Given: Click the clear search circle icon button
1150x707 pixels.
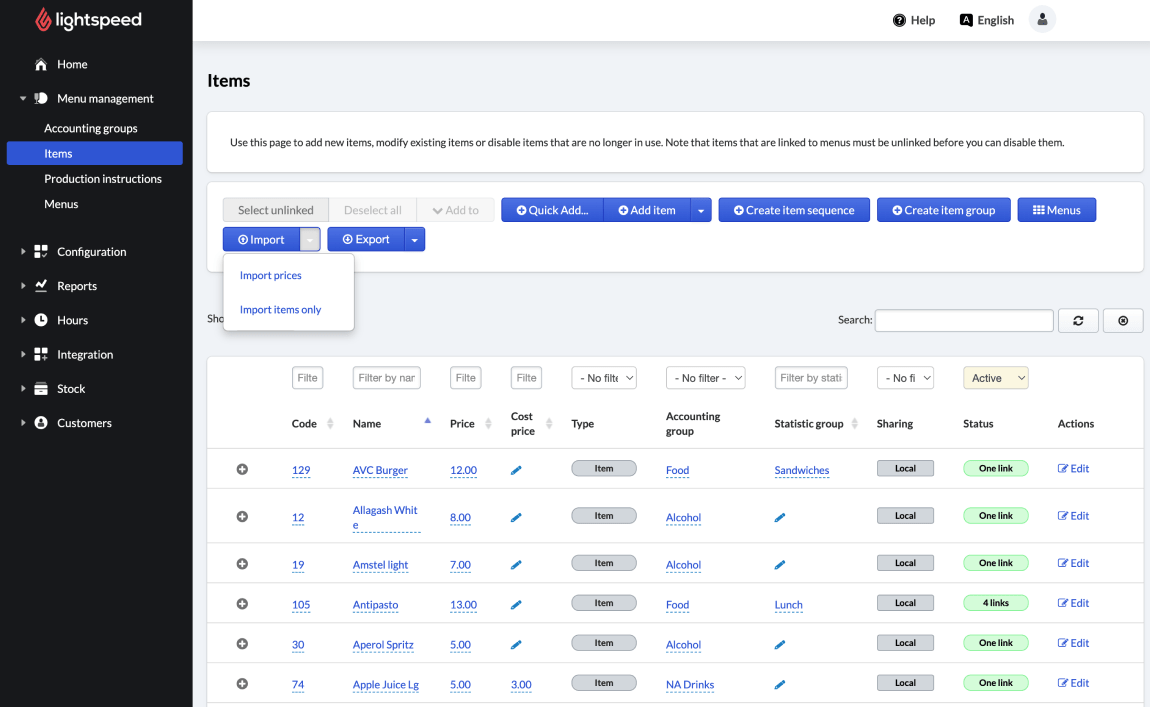Looking at the screenshot, I should click(1122, 321).
